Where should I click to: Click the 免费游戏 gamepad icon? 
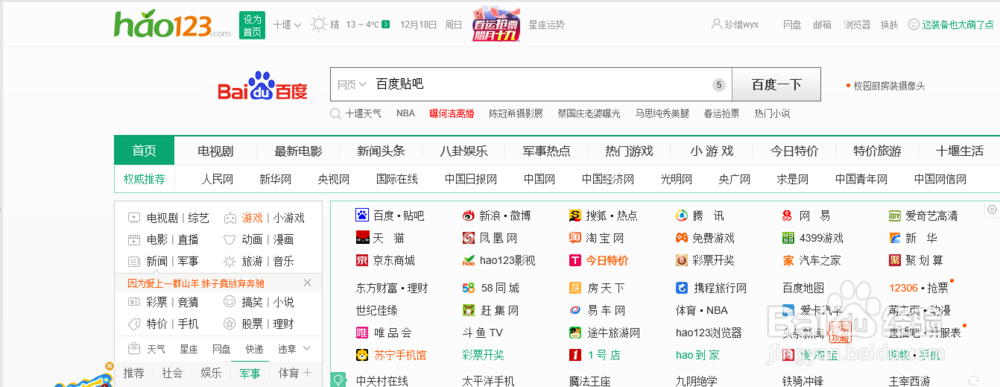tap(682, 238)
